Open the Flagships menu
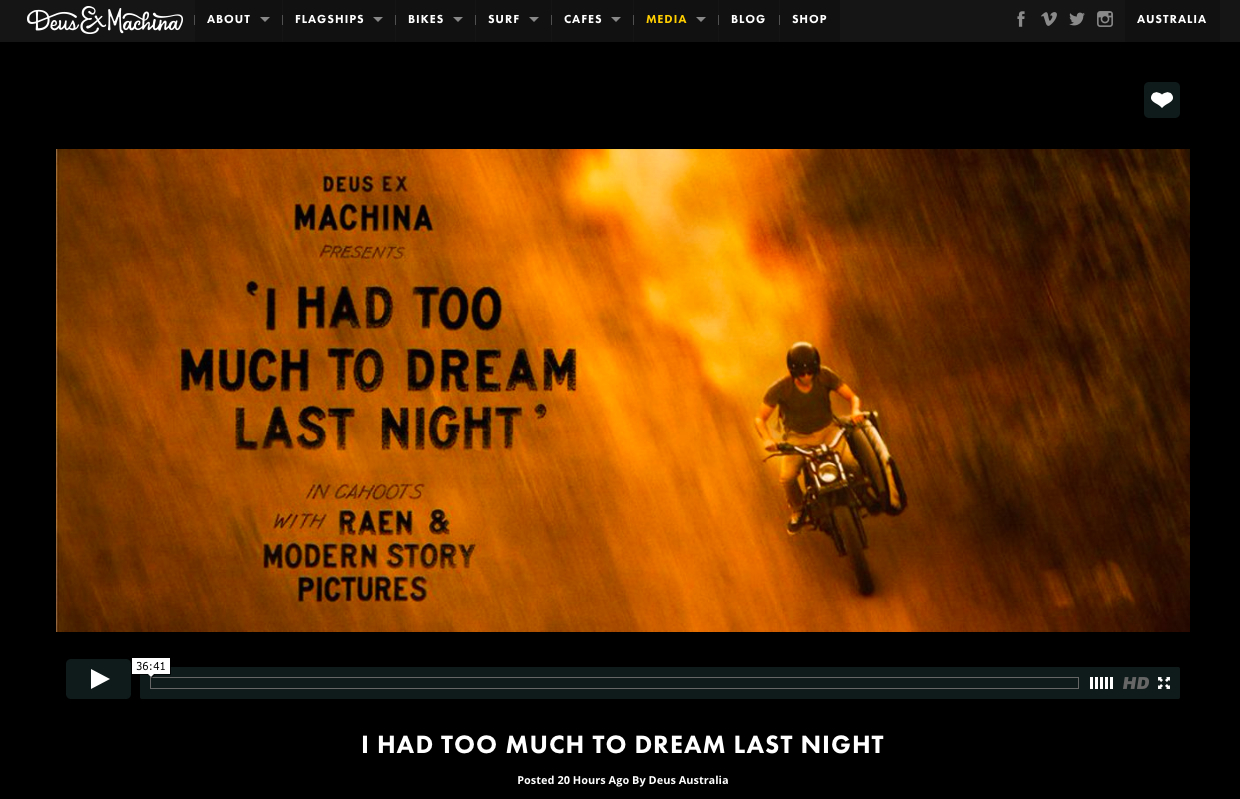1240x799 pixels. click(x=329, y=19)
